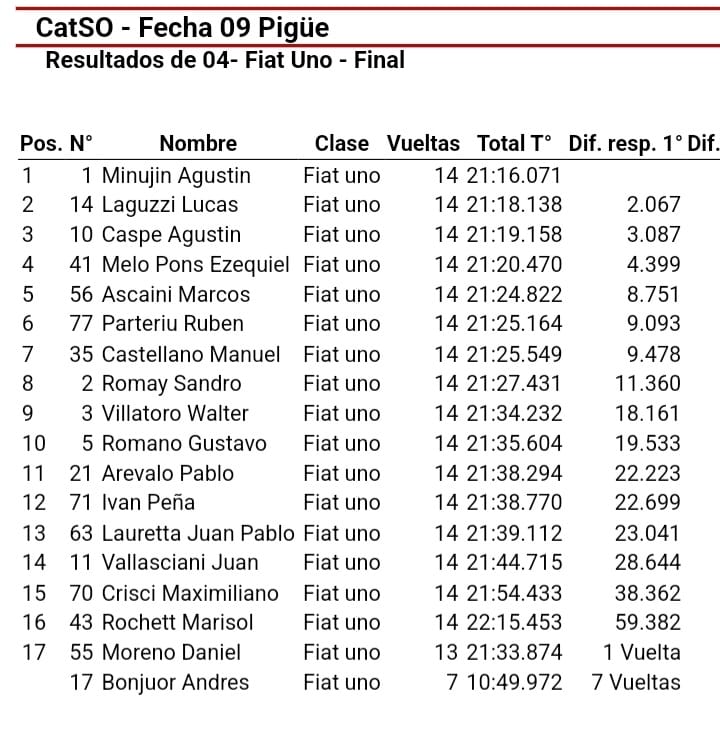Click the Clase column header
The height and width of the screenshot is (738, 720).
point(342,144)
